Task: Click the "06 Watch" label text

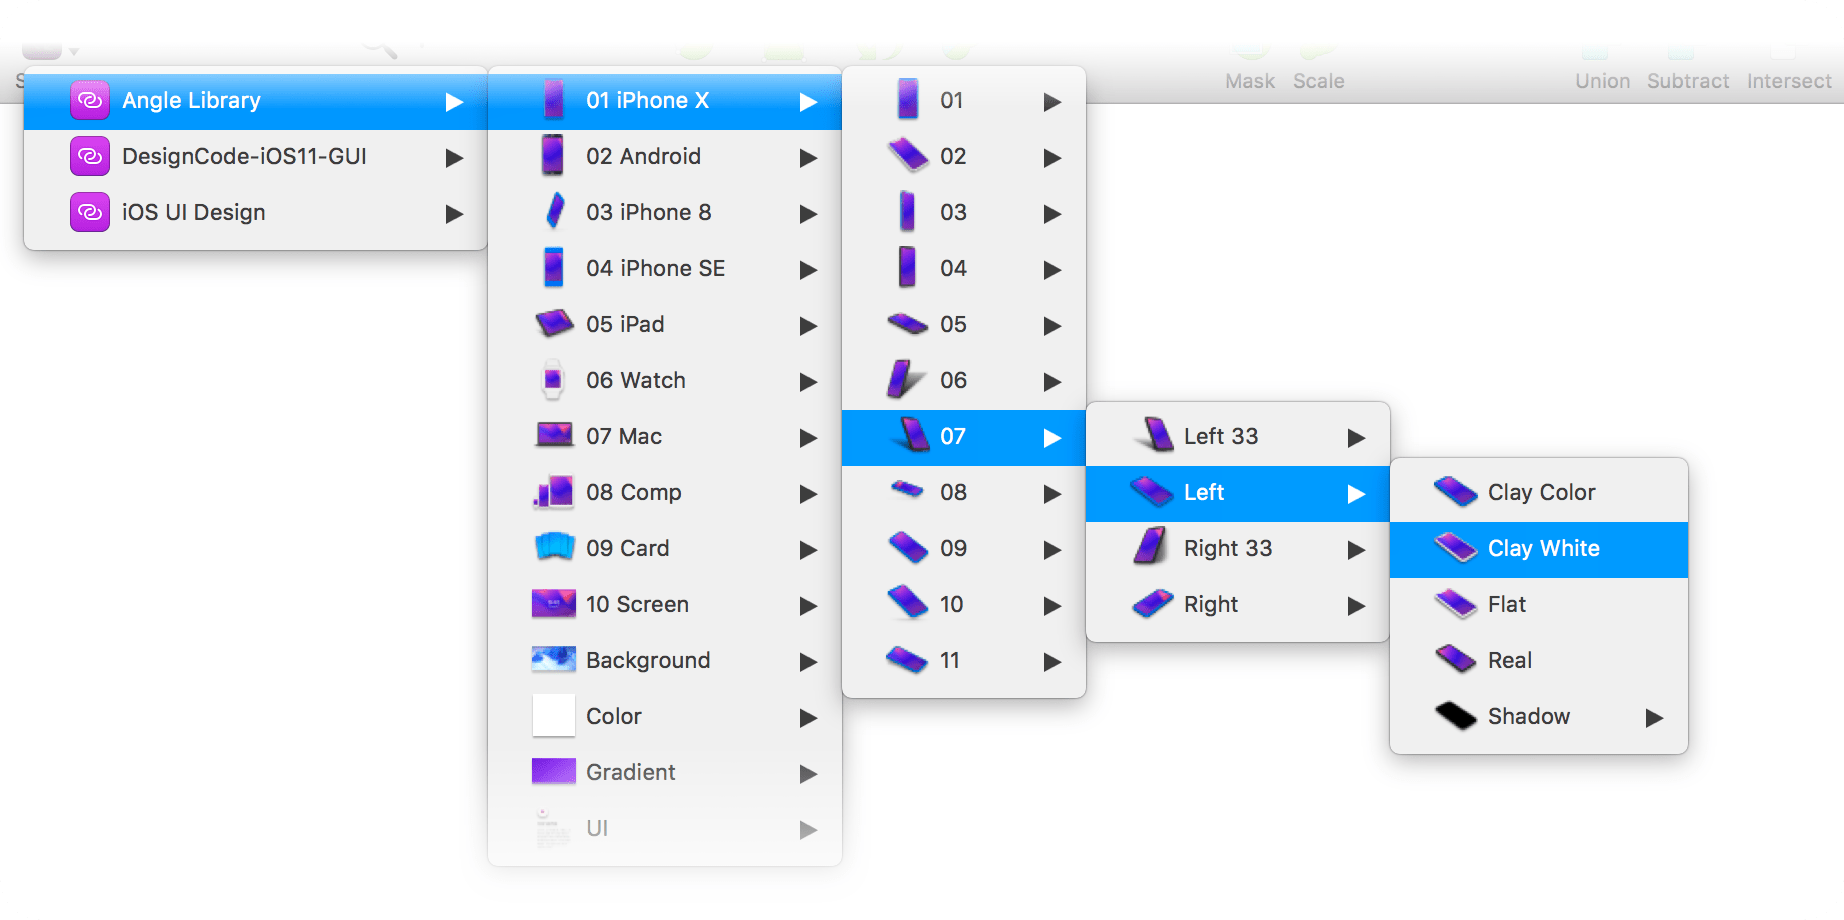Action: click(636, 381)
